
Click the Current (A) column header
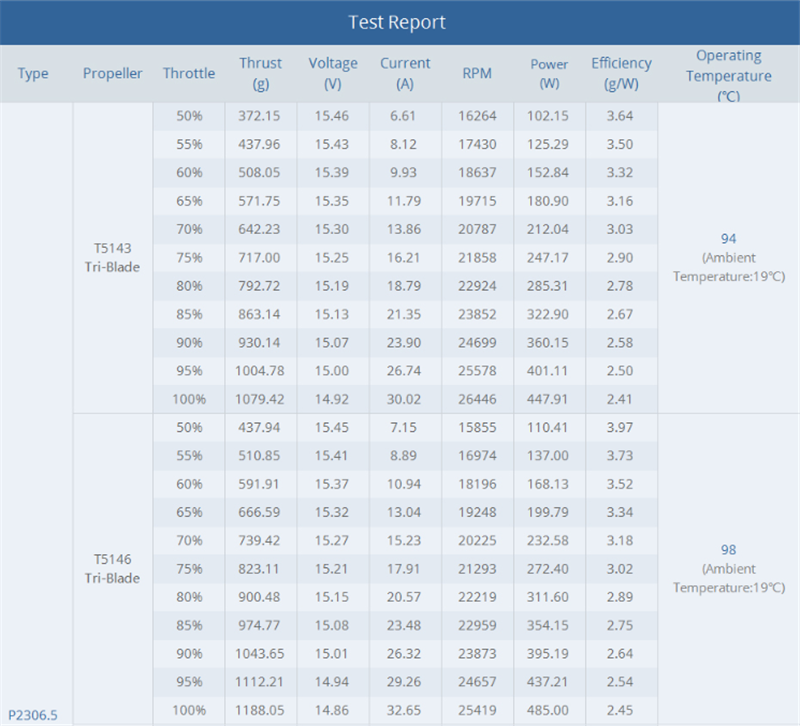[x=405, y=73]
